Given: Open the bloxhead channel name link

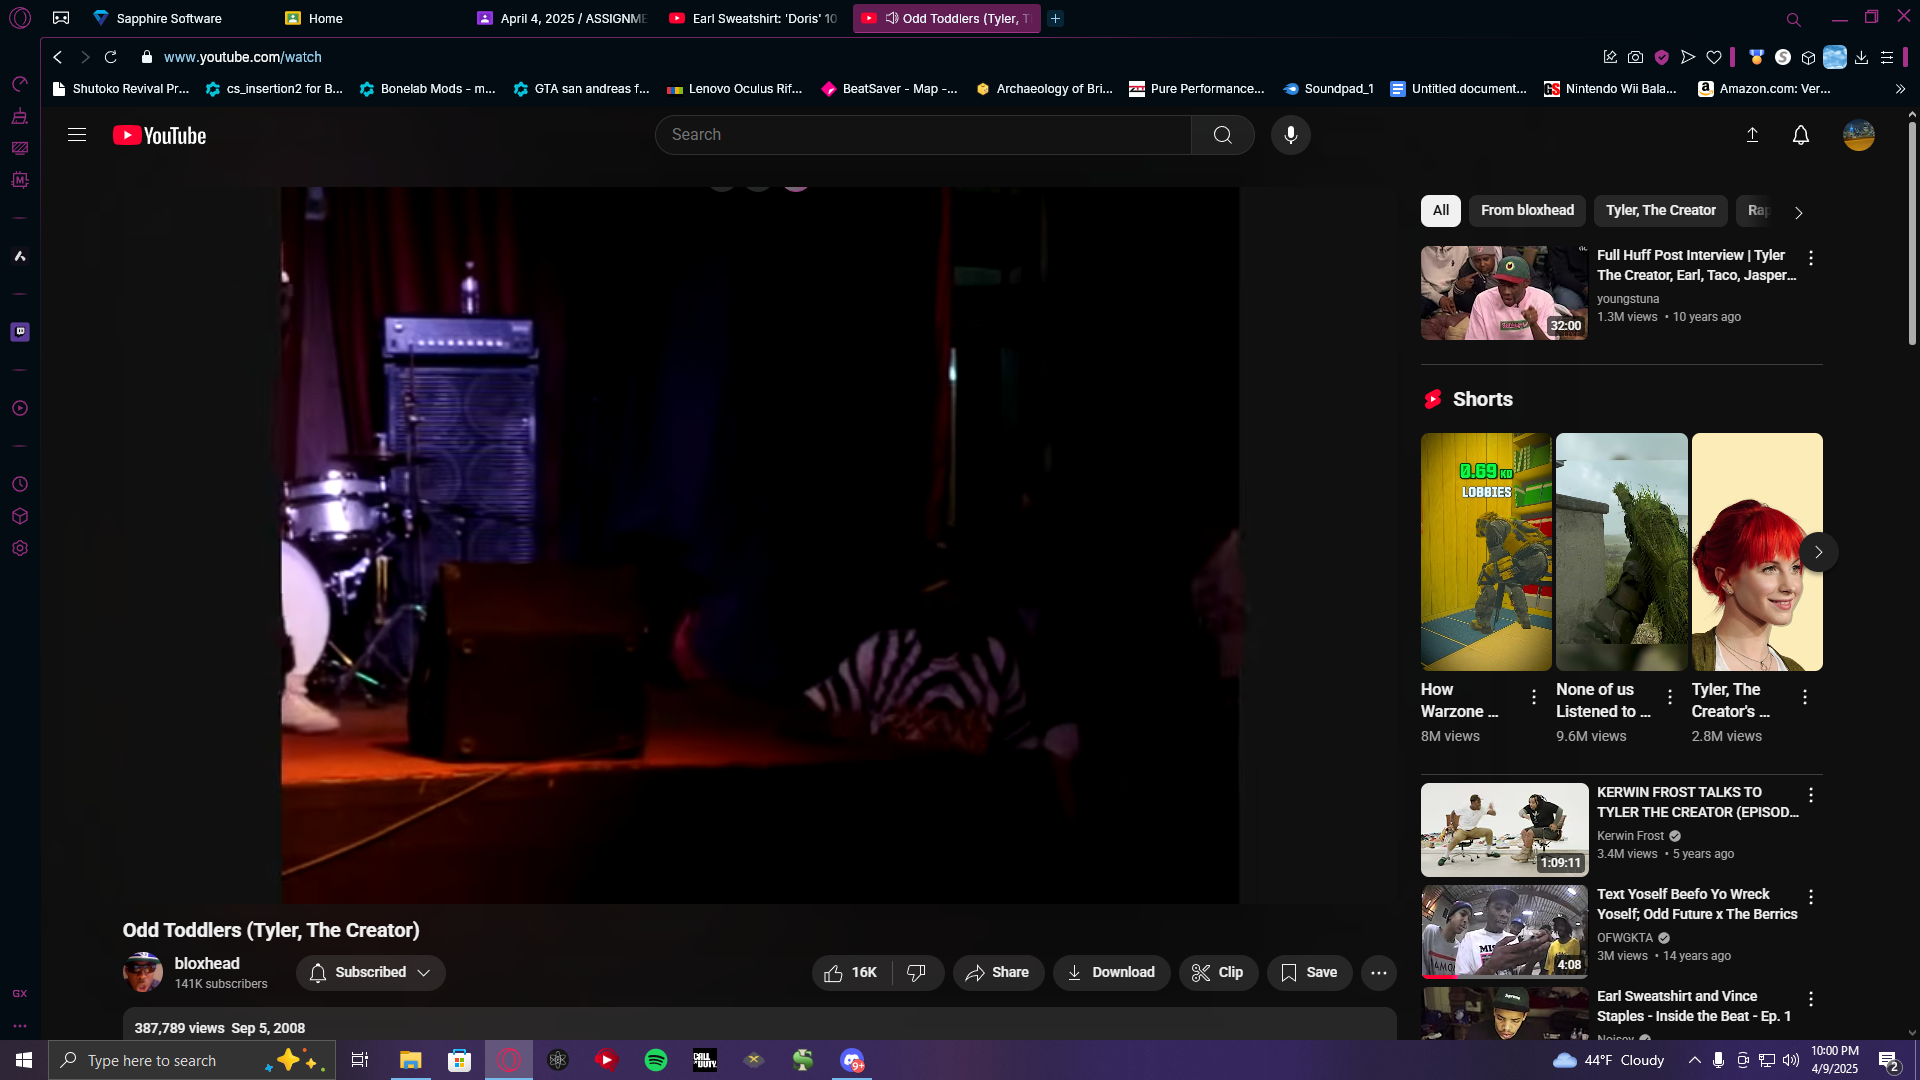Looking at the screenshot, I should click(207, 963).
